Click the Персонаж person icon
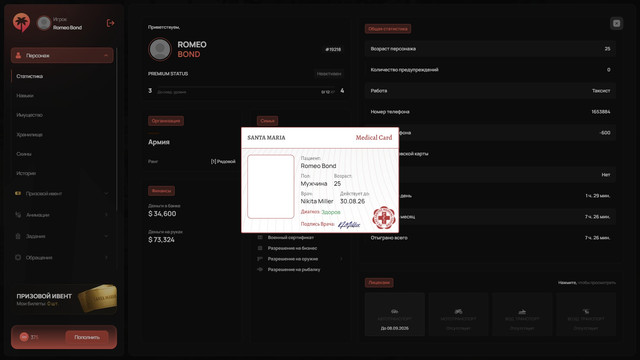This screenshot has height=360, width=640. tap(18, 56)
